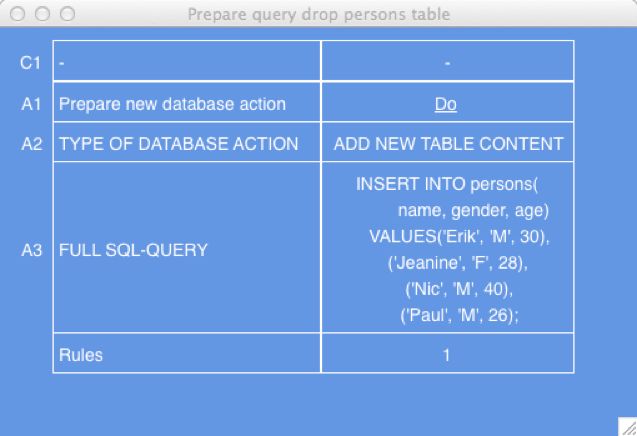The height and width of the screenshot is (436, 637).
Task: Select the Rules label cell
Action: [187, 353]
